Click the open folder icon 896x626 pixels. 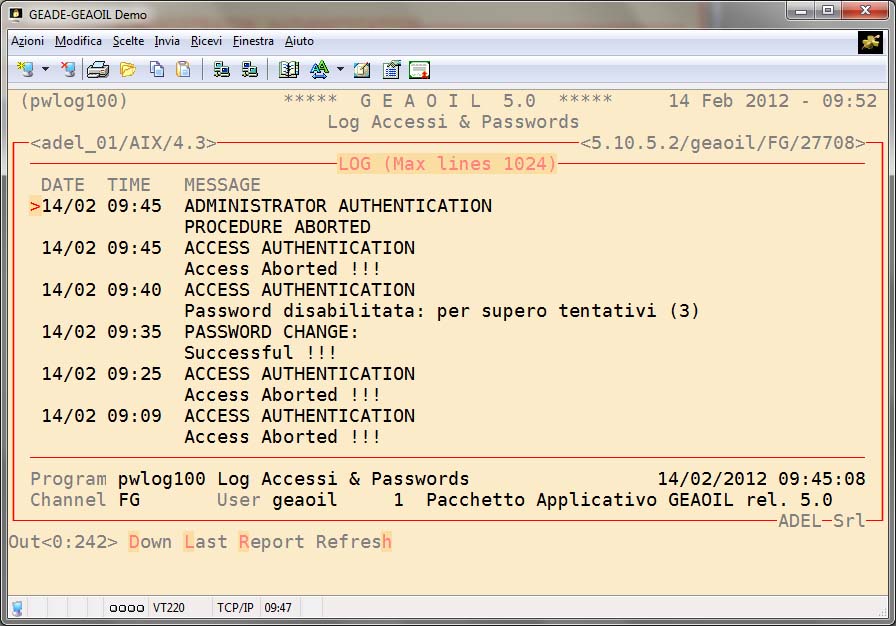tap(128, 70)
